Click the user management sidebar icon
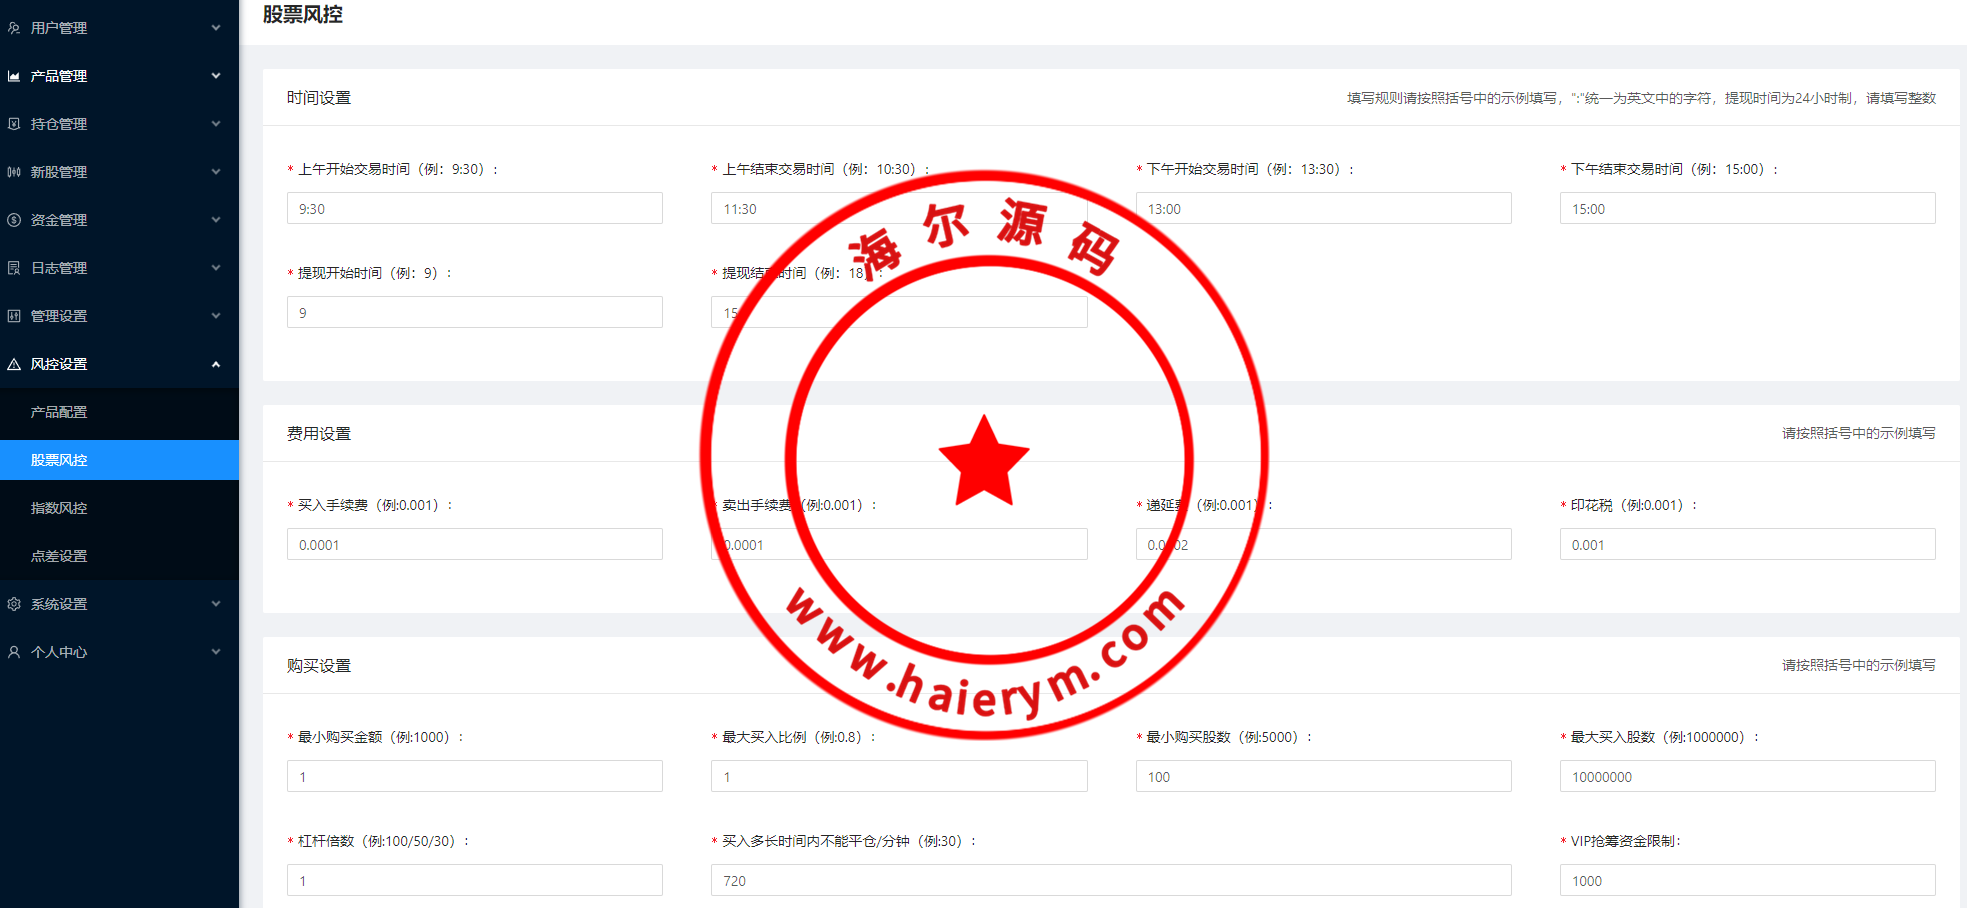Image resolution: width=1967 pixels, height=908 pixels. point(14,28)
